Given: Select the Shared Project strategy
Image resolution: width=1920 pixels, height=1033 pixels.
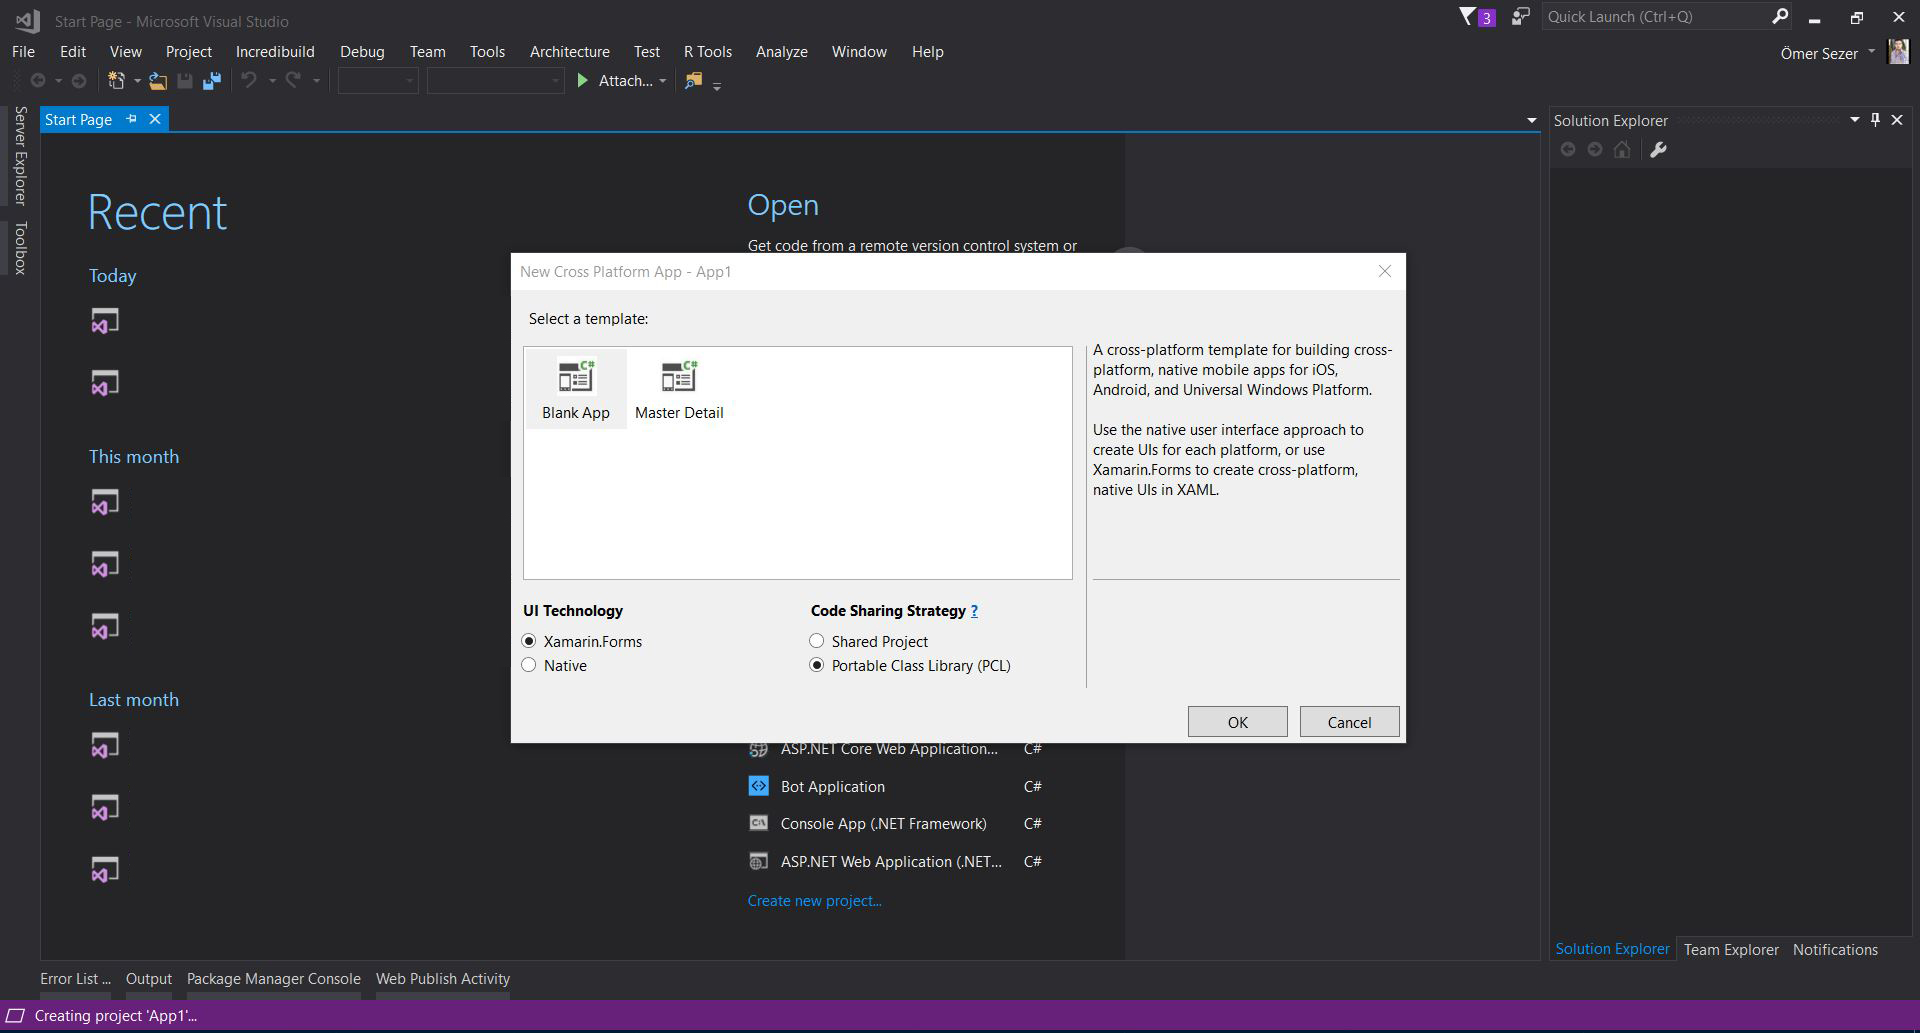Looking at the screenshot, I should [x=817, y=641].
